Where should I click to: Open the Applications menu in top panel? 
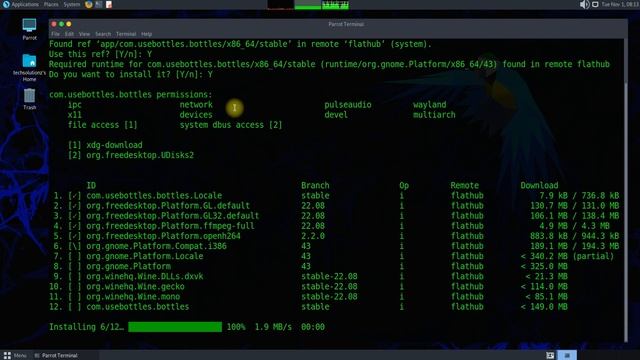[x=20, y=4]
